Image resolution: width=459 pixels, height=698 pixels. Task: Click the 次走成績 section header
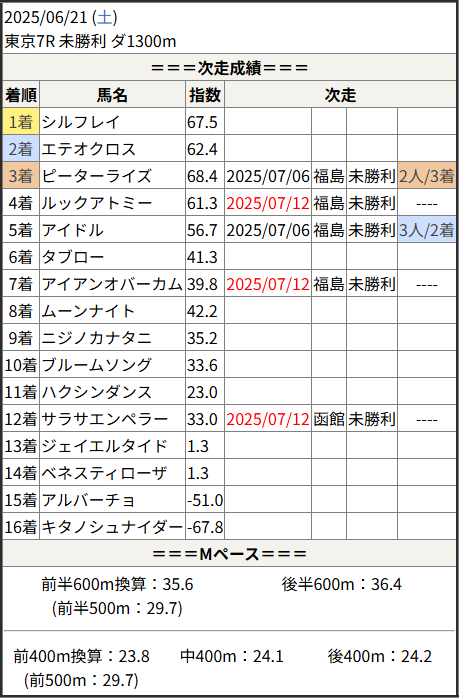point(229,69)
